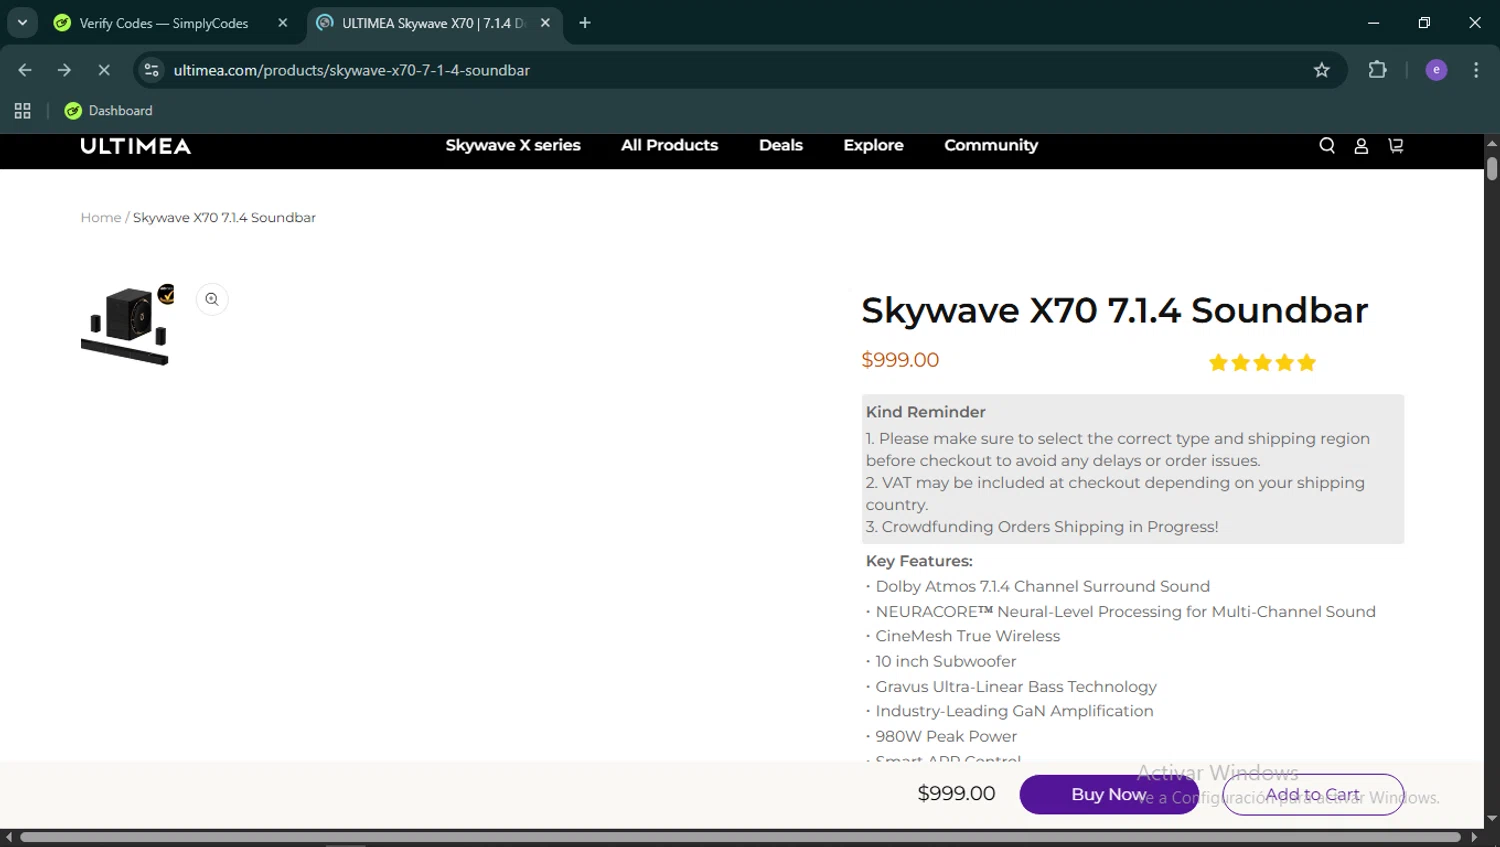Open the apps grid in bookmarks bar
The width and height of the screenshot is (1500, 847).
tap(22, 111)
